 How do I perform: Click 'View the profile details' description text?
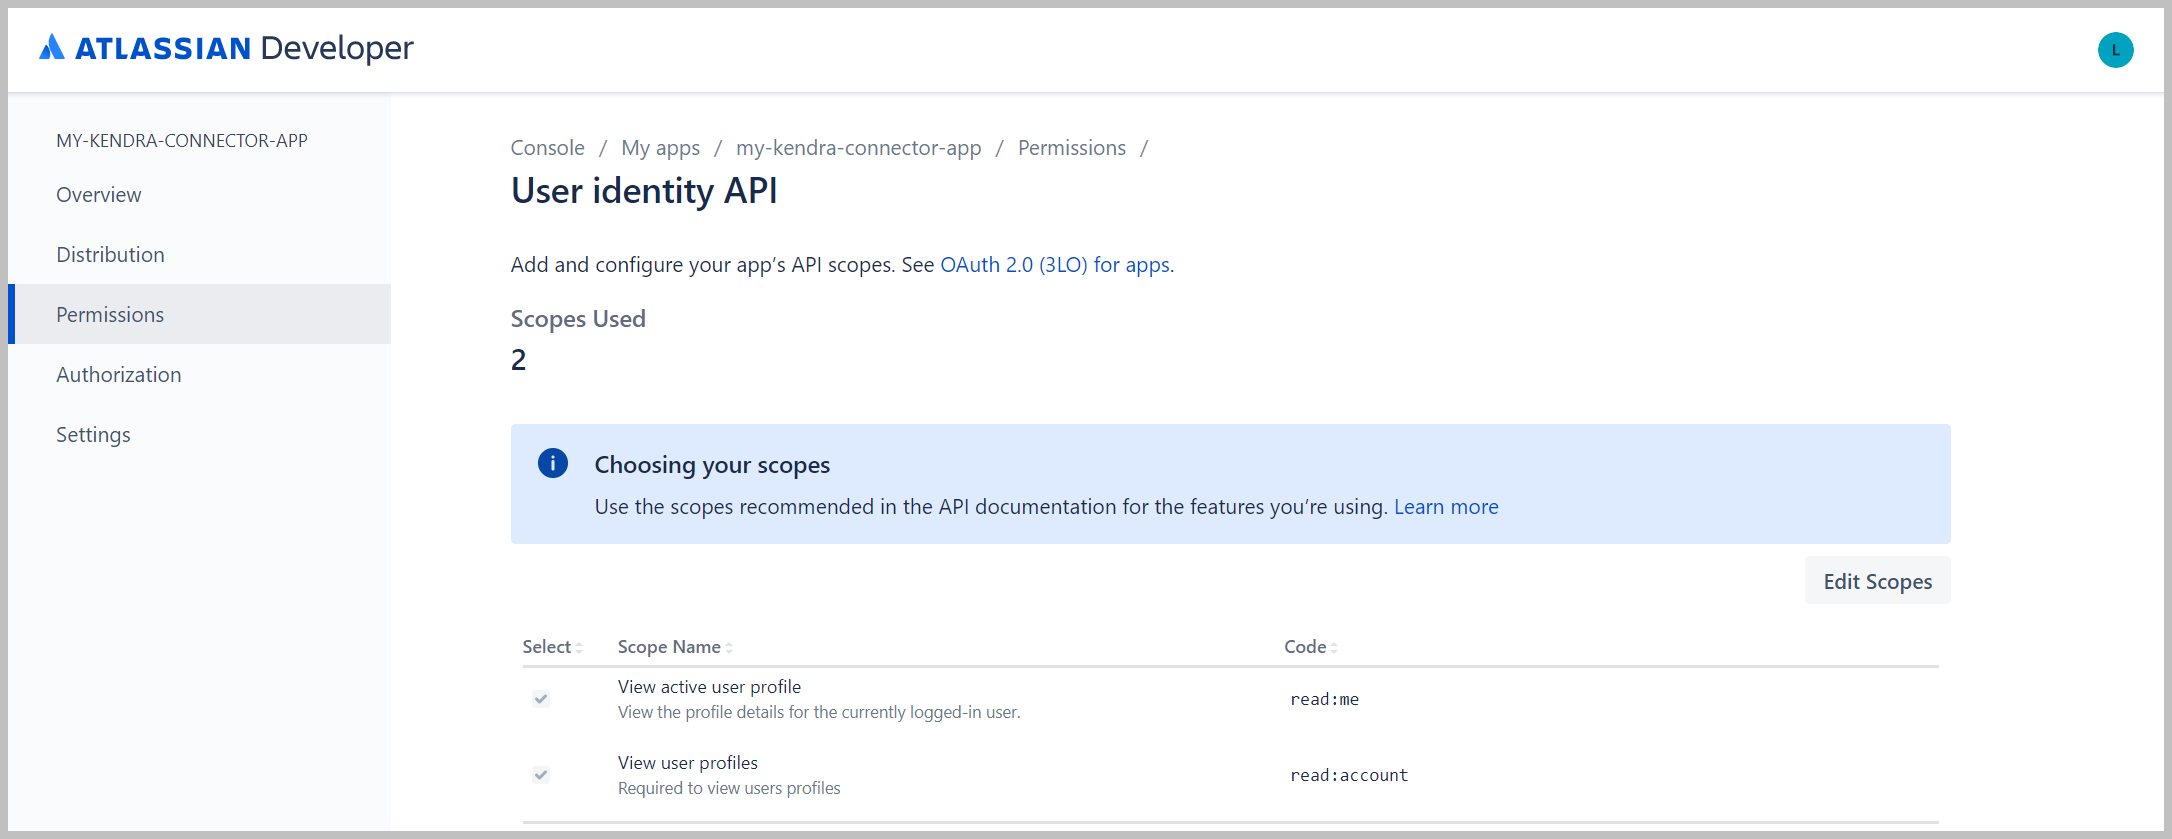pos(819,712)
